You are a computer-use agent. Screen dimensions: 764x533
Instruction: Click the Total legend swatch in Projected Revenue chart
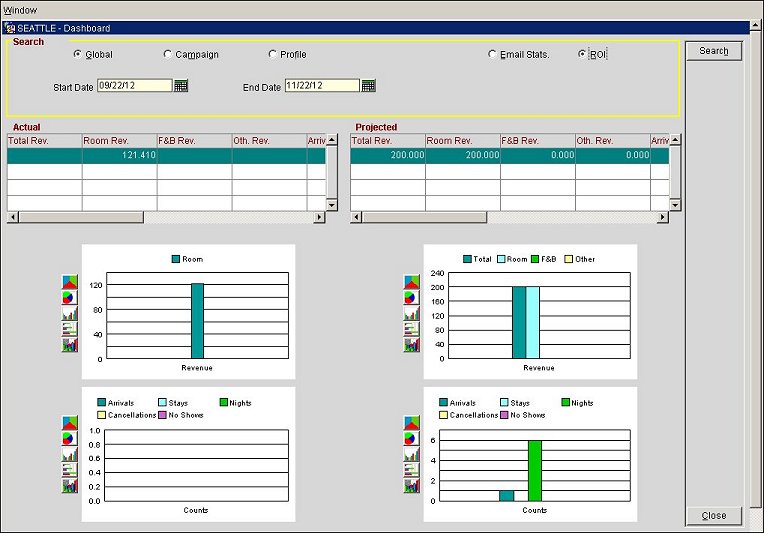click(x=467, y=259)
